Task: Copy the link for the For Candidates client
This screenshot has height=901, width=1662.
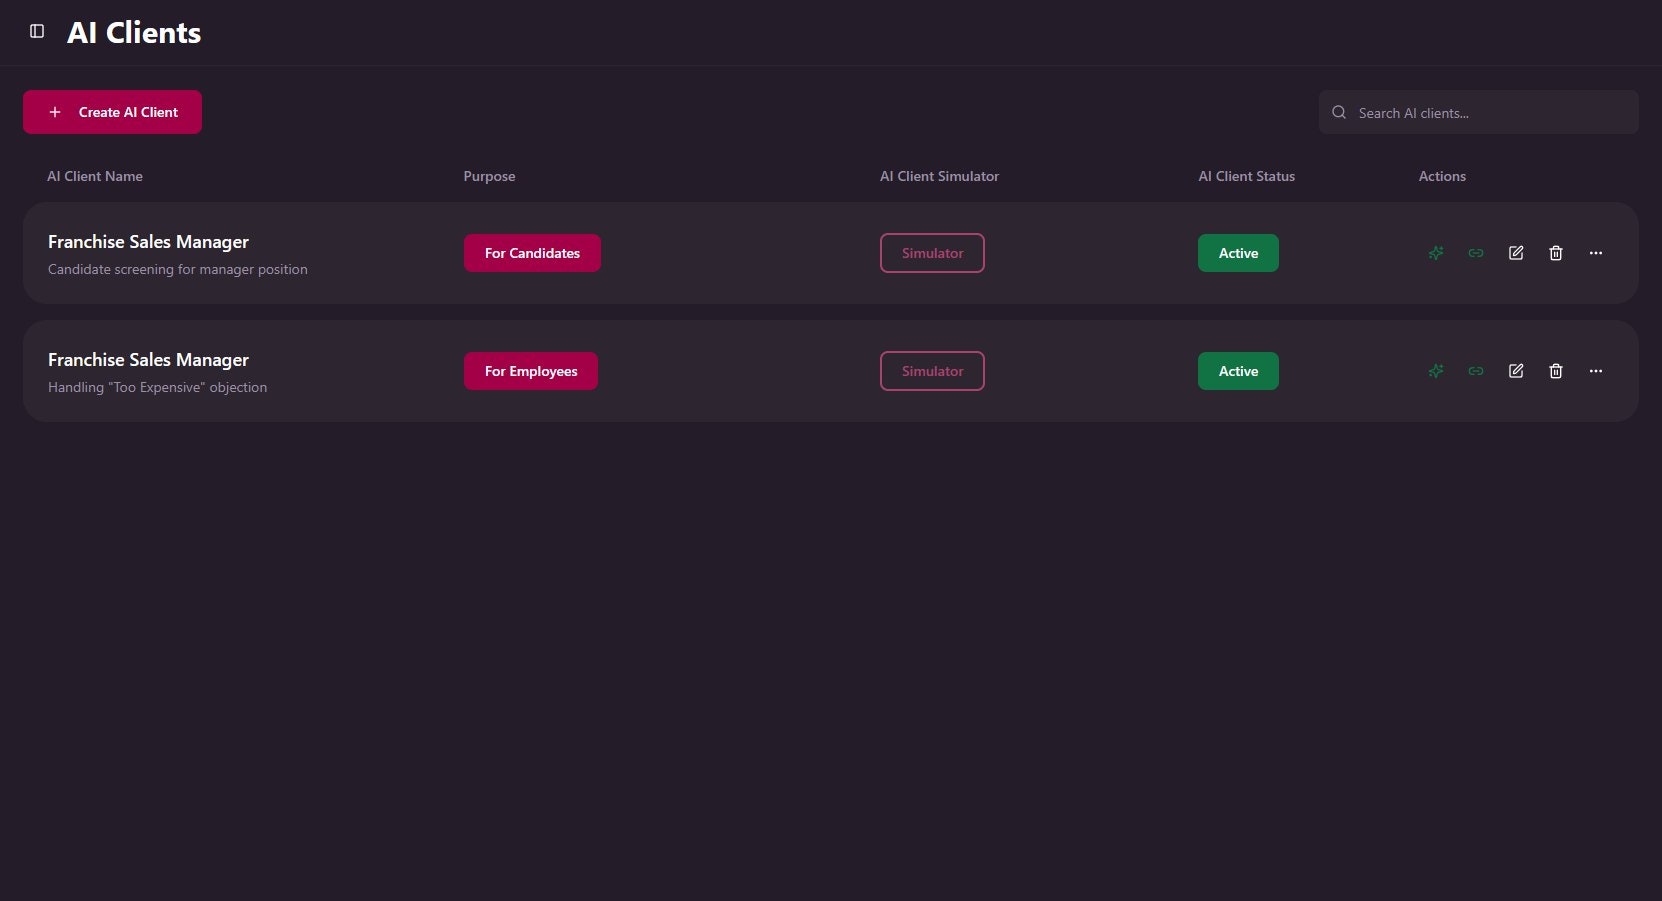Action: point(1476,253)
